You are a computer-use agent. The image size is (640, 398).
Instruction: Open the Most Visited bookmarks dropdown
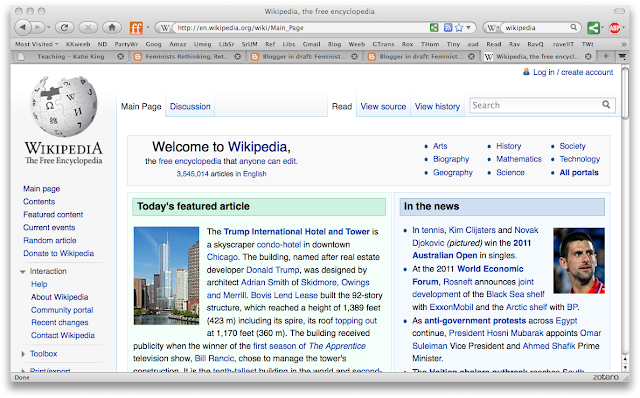click(37, 44)
